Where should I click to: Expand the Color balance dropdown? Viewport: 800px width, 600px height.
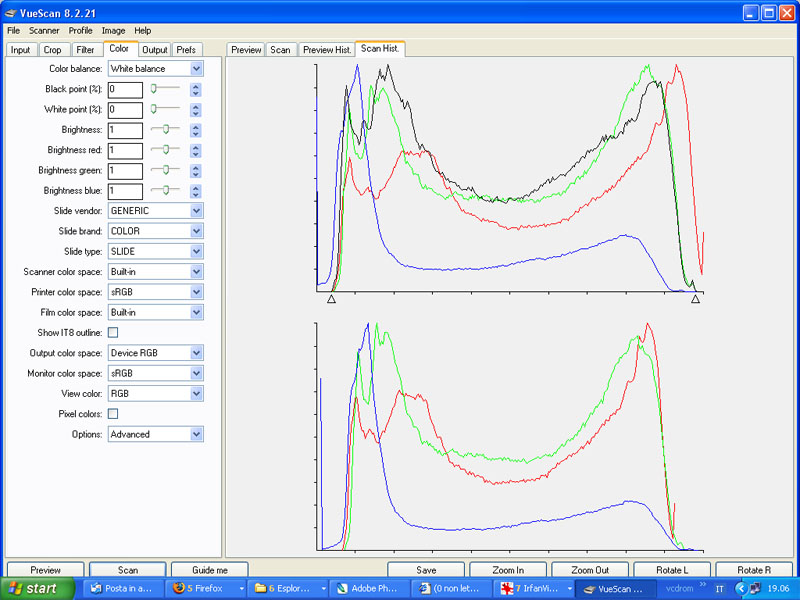coord(196,69)
